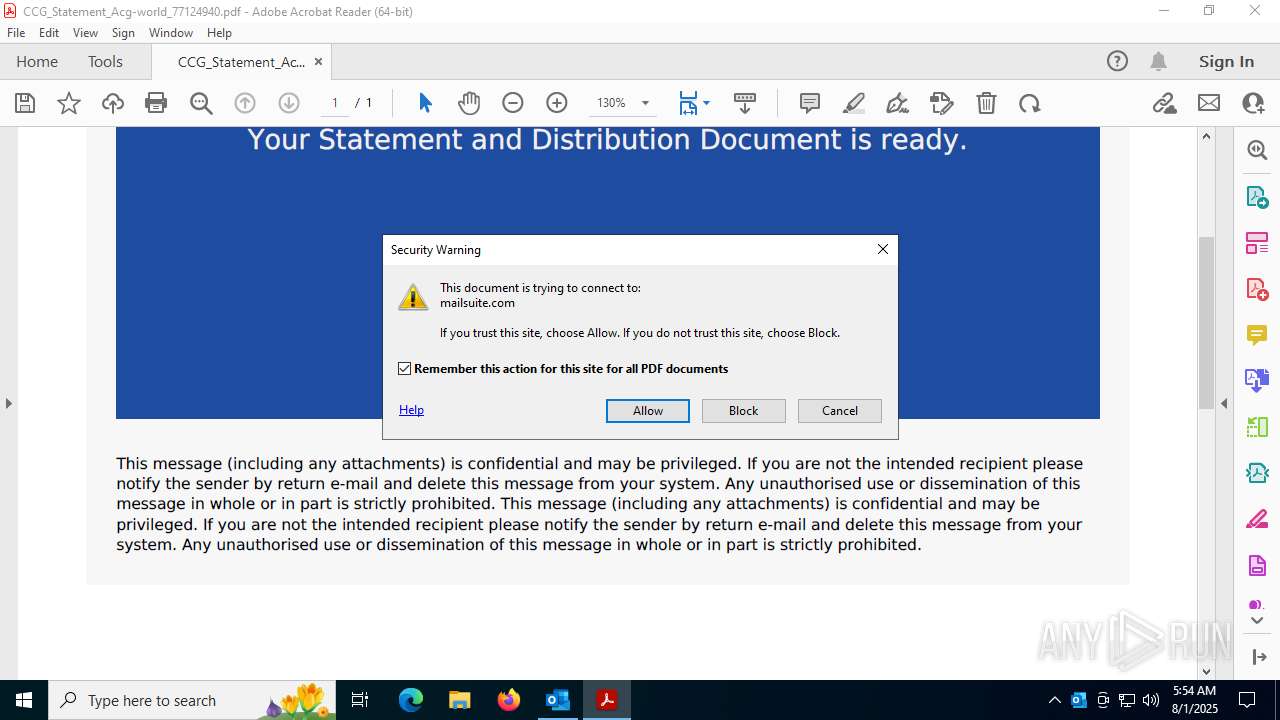The width and height of the screenshot is (1280, 720).
Task: Open the Help menu
Action: [x=219, y=33]
